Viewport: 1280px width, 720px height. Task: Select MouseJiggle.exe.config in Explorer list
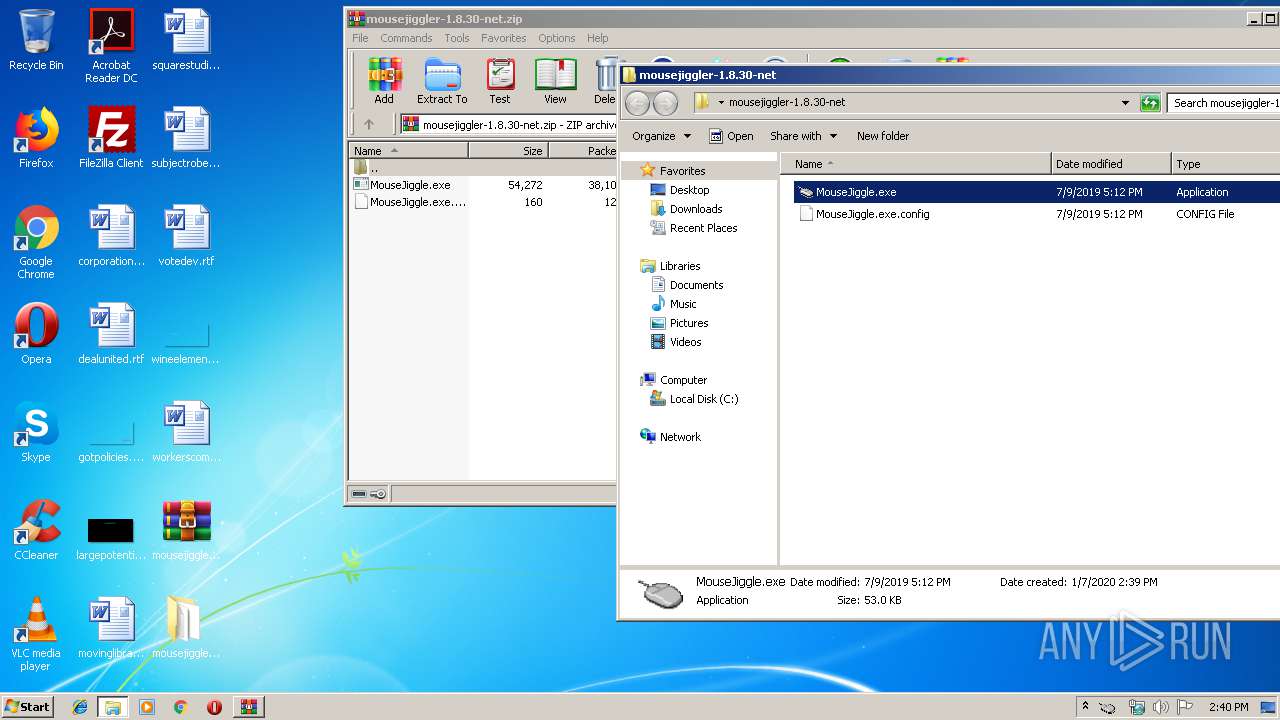coord(1036,214)
